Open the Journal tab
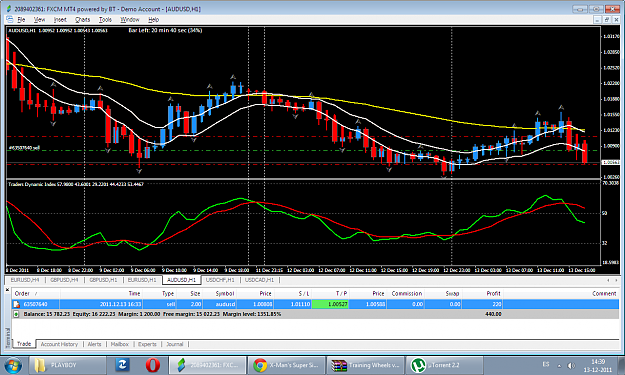 175,344
